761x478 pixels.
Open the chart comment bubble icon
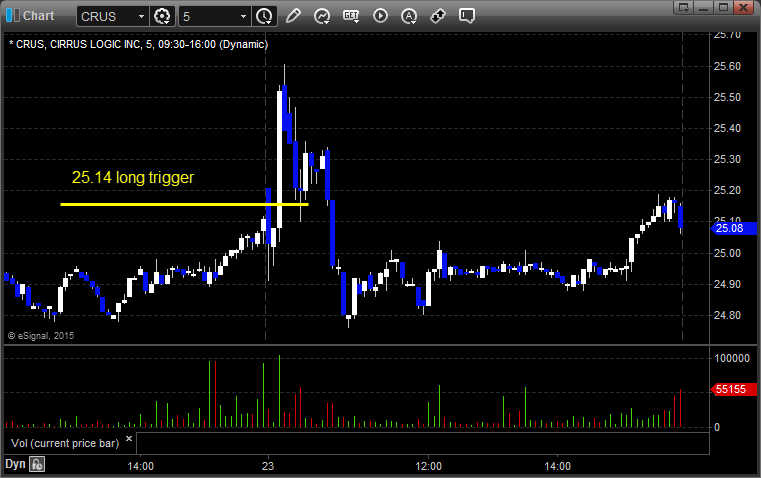467,16
